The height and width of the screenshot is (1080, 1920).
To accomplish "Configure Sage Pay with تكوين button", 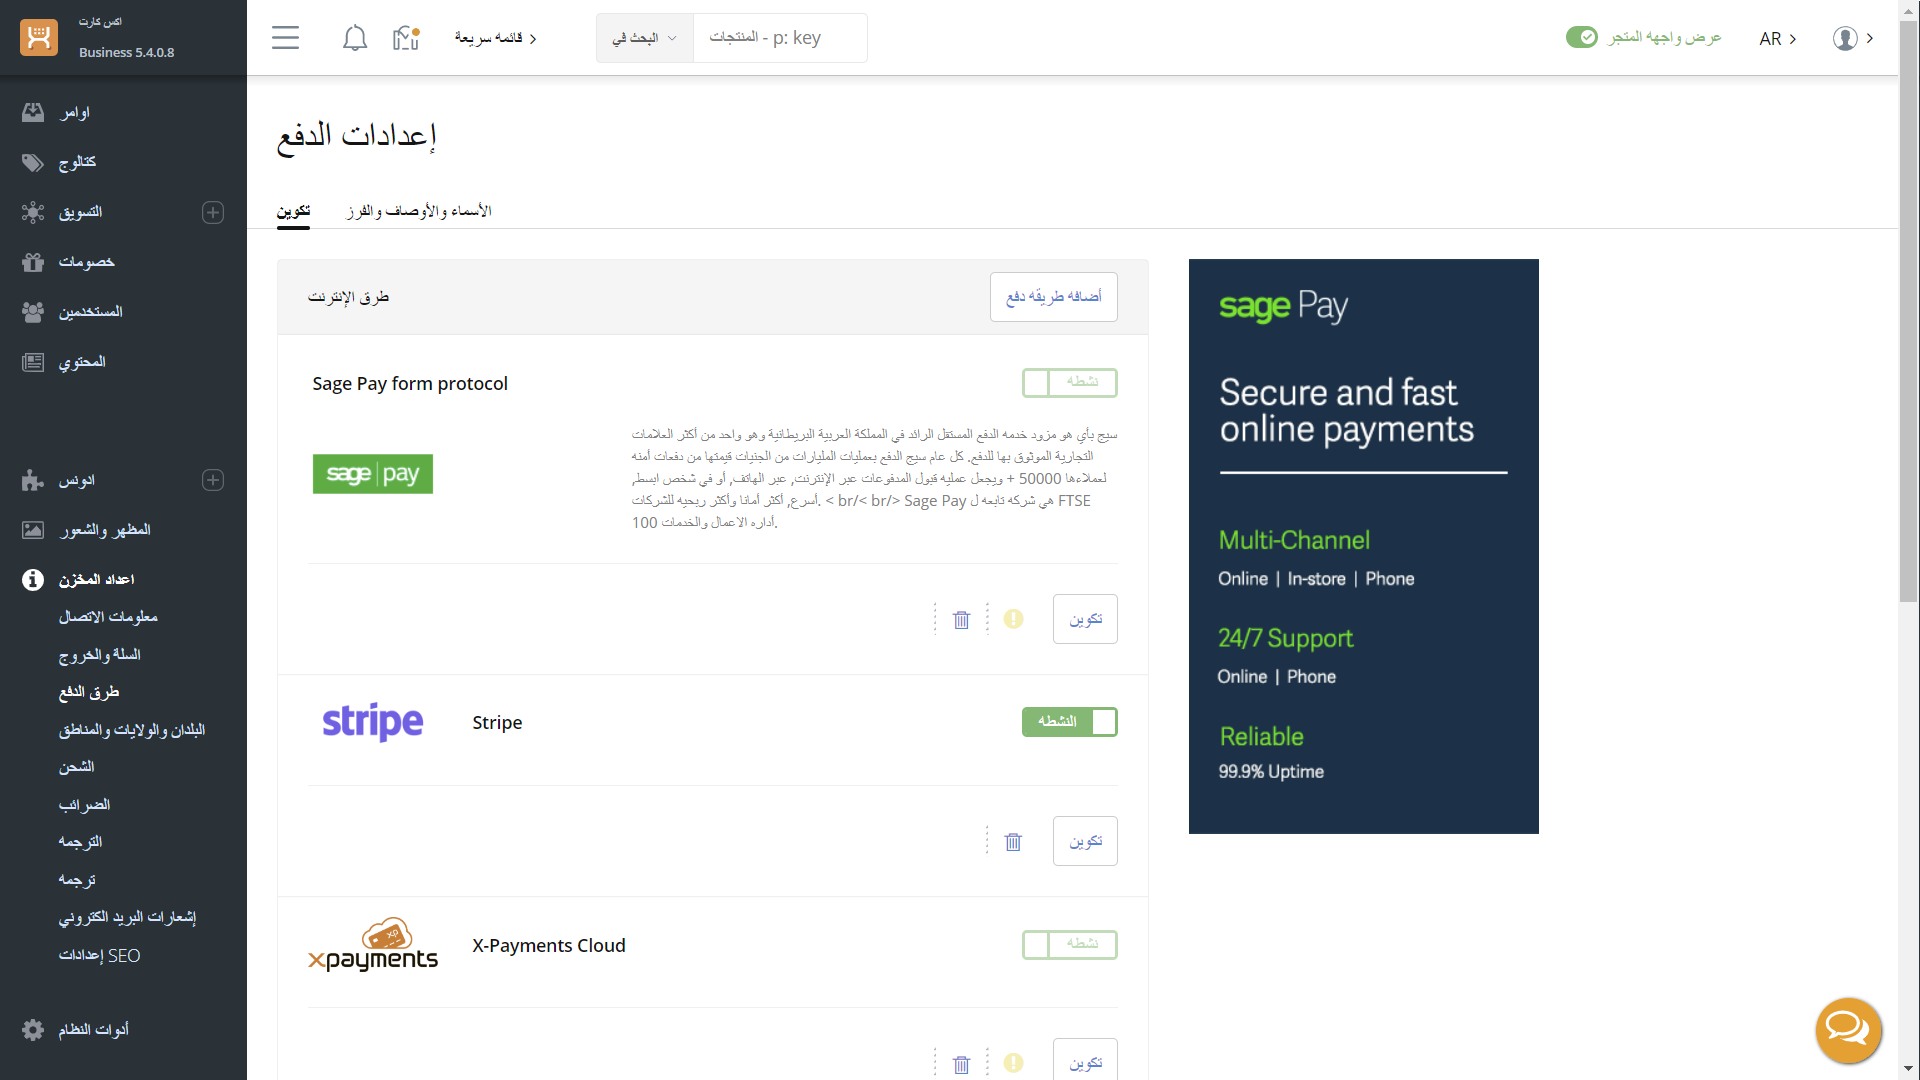I will coord(1085,619).
